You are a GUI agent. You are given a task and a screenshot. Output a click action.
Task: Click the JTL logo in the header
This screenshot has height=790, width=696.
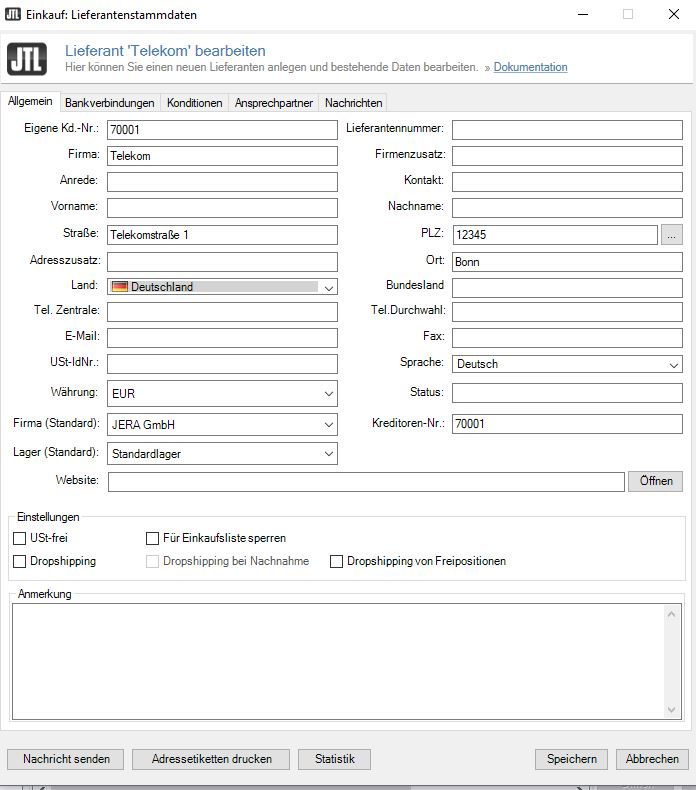[27, 59]
